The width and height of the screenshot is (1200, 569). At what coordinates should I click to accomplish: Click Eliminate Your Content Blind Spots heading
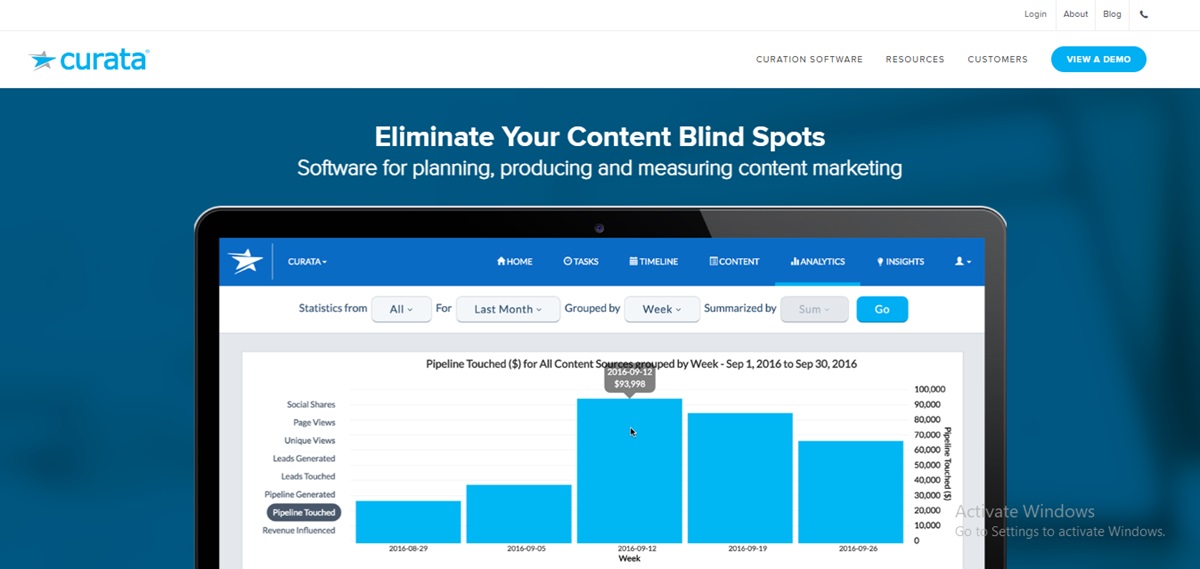[600, 137]
